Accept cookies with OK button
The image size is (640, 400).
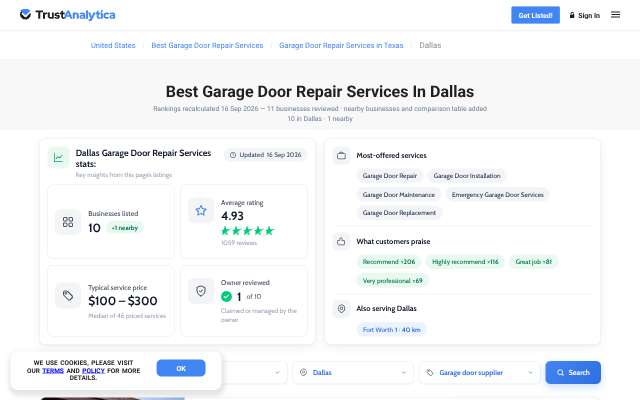181,368
